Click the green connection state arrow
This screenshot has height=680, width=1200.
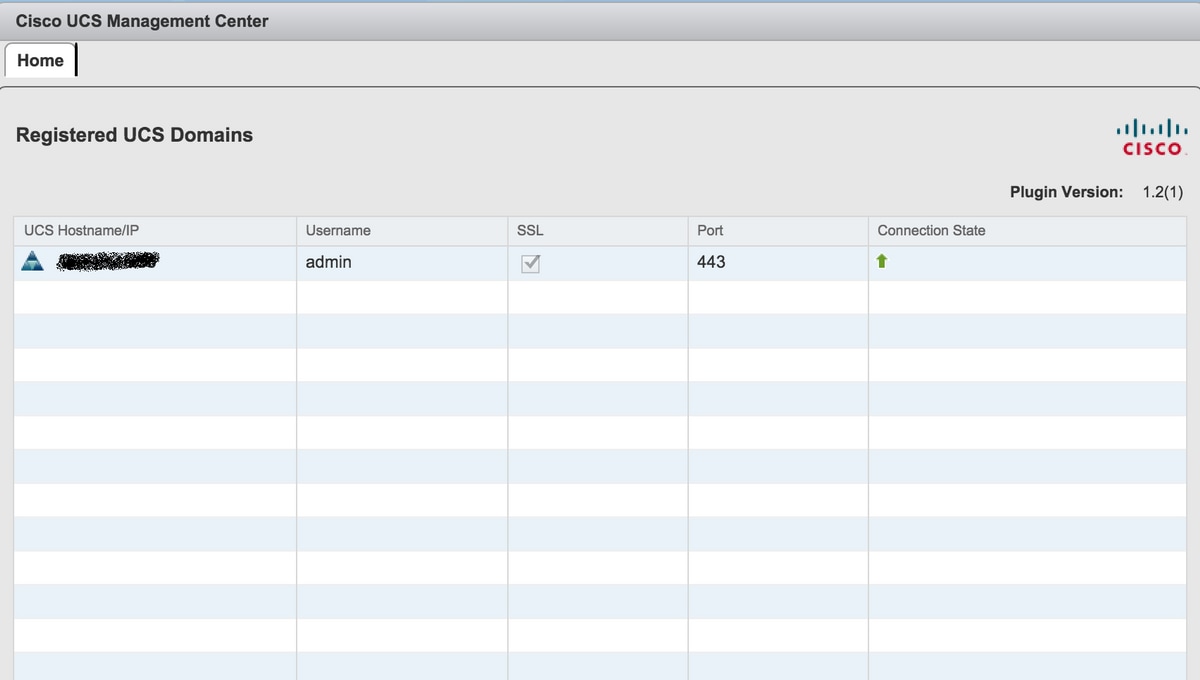tap(883, 262)
